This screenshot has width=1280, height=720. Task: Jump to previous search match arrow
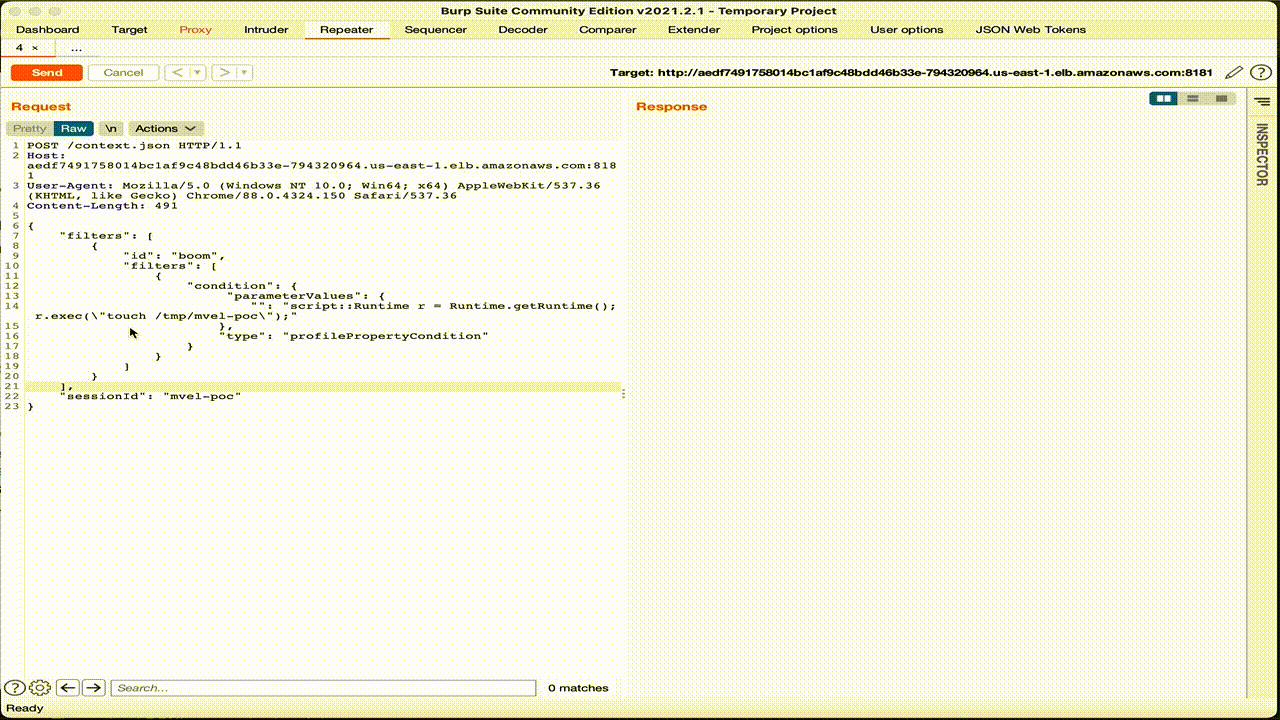68,688
